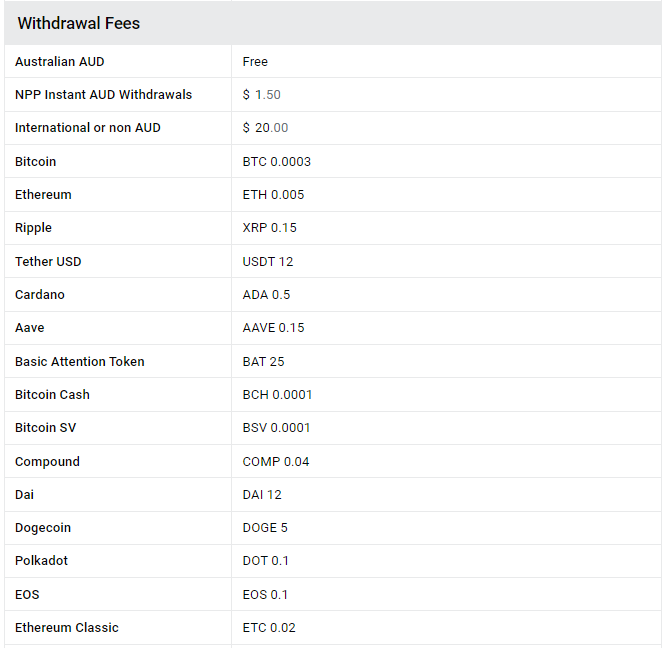The width and height of the screenshot is (666, 648).
Task: Select the Dogecoin row label
Action: click(x=43, y=528)
